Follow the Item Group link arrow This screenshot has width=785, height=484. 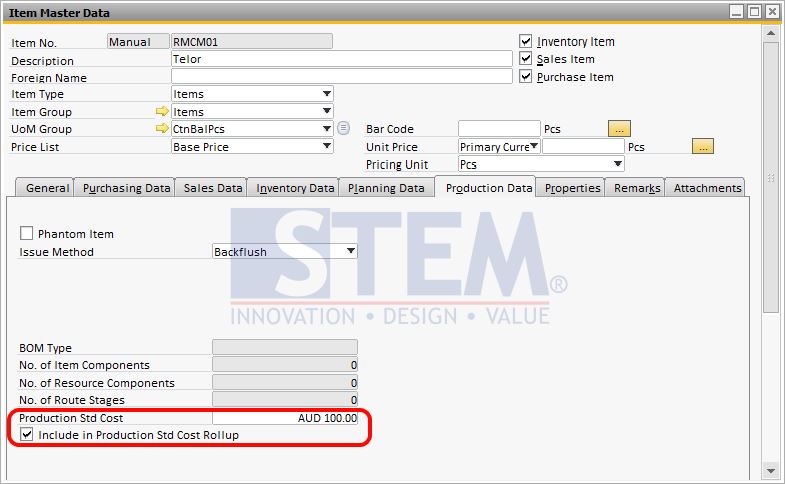tap(162, 111)
